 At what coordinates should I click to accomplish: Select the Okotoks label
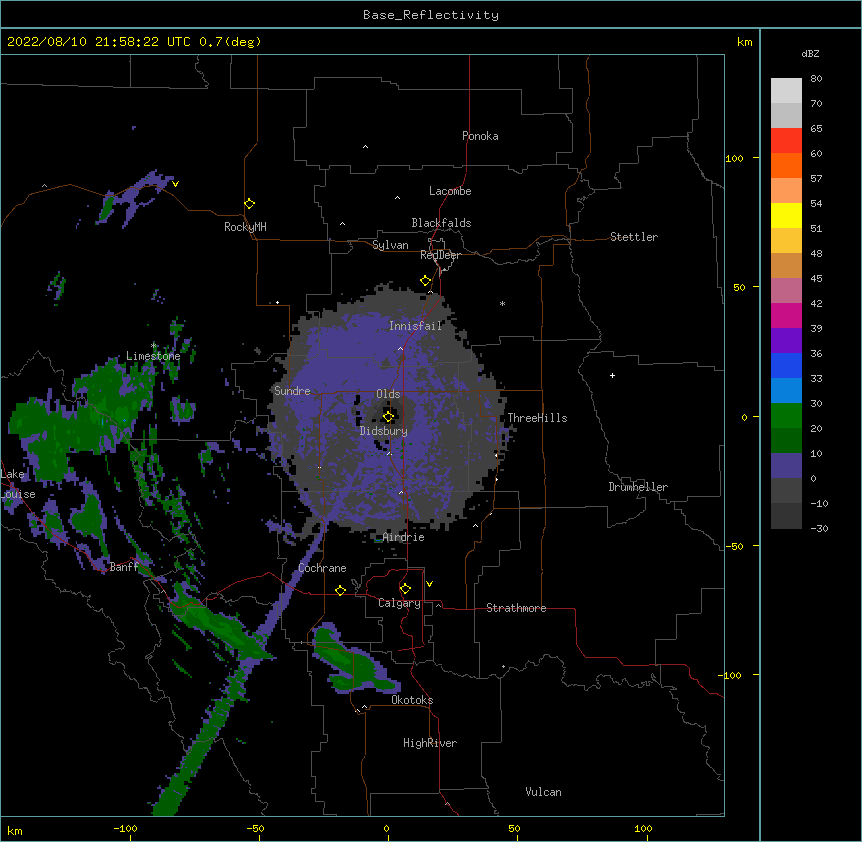pos(412,700)
